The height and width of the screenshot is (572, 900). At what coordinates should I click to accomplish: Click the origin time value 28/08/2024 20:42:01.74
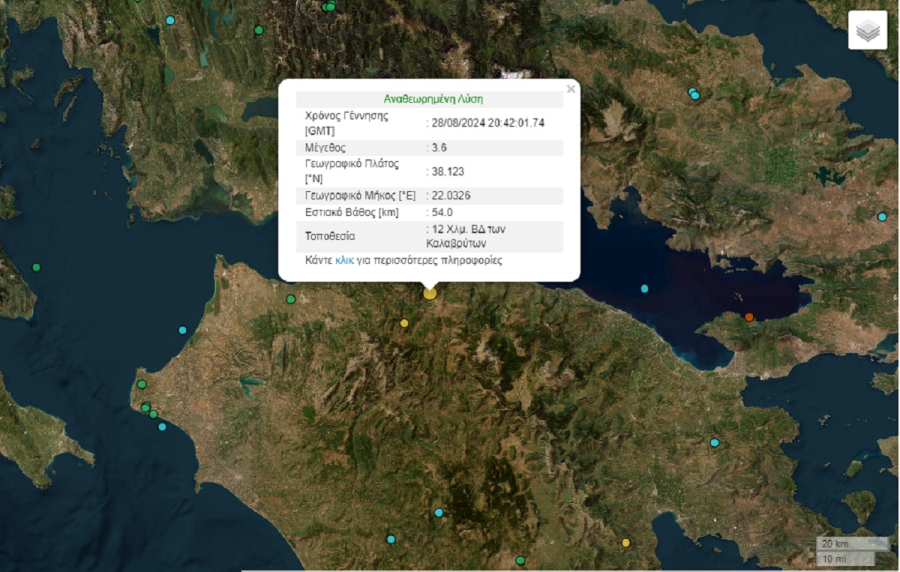point(488,123)
